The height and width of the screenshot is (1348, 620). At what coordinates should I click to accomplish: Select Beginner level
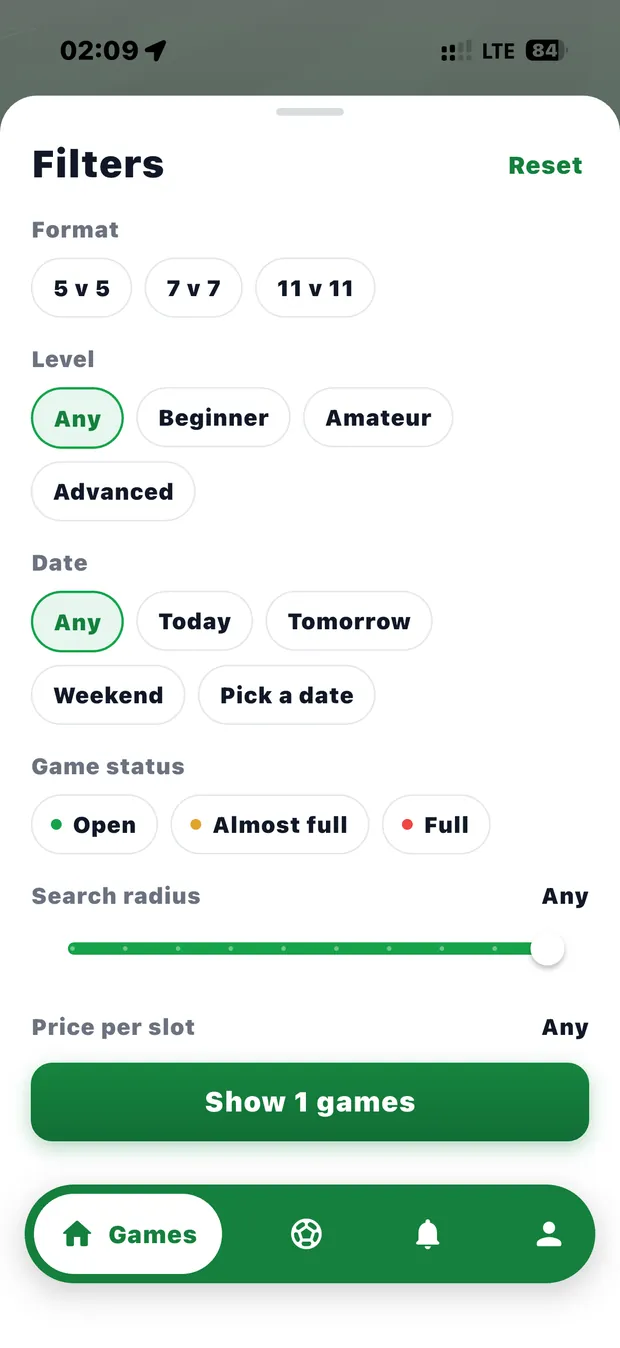[x=213, y=418]
